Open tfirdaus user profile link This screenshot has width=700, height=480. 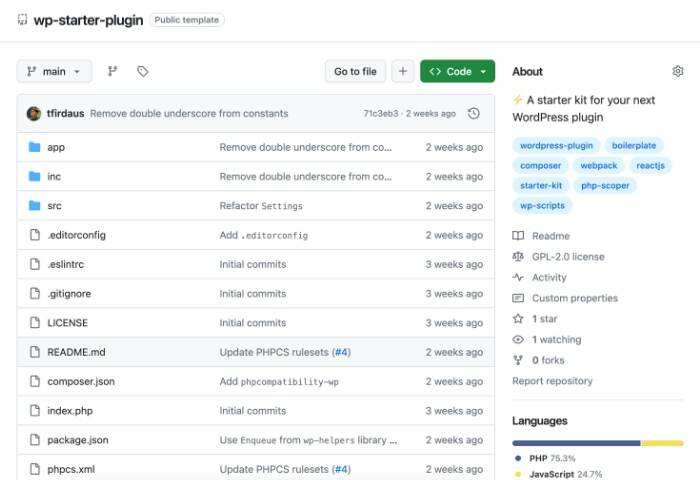click(65, 113)
